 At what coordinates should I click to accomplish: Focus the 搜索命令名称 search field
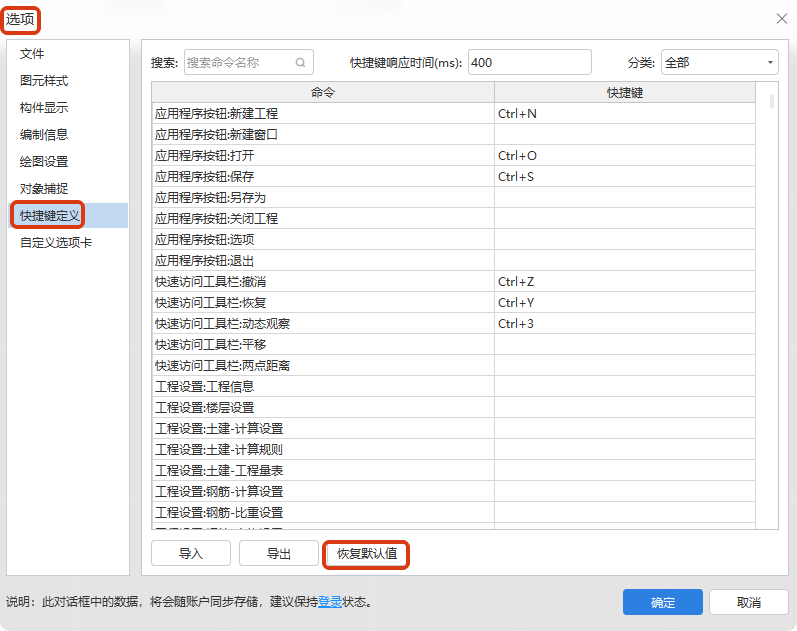coord(249,63)
